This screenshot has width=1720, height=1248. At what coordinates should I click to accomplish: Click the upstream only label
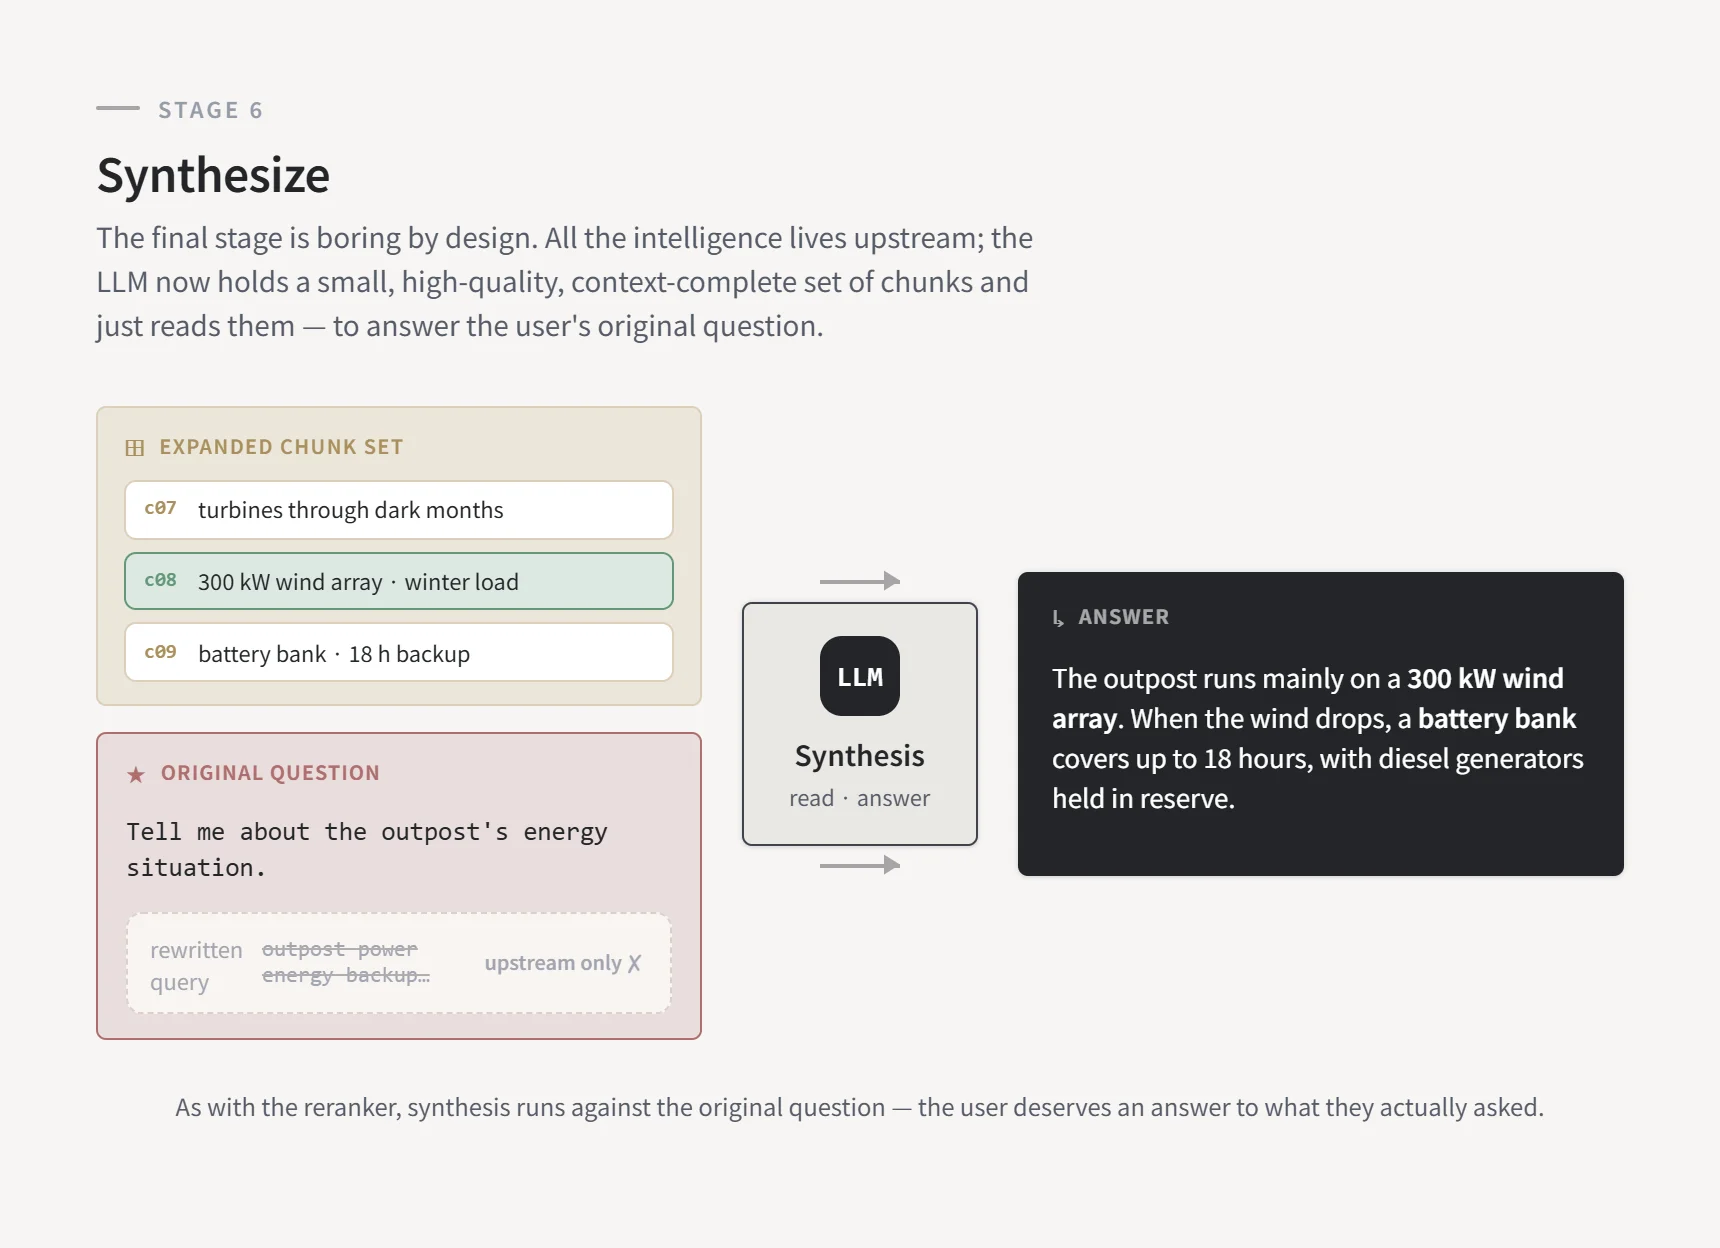[553, 963]
